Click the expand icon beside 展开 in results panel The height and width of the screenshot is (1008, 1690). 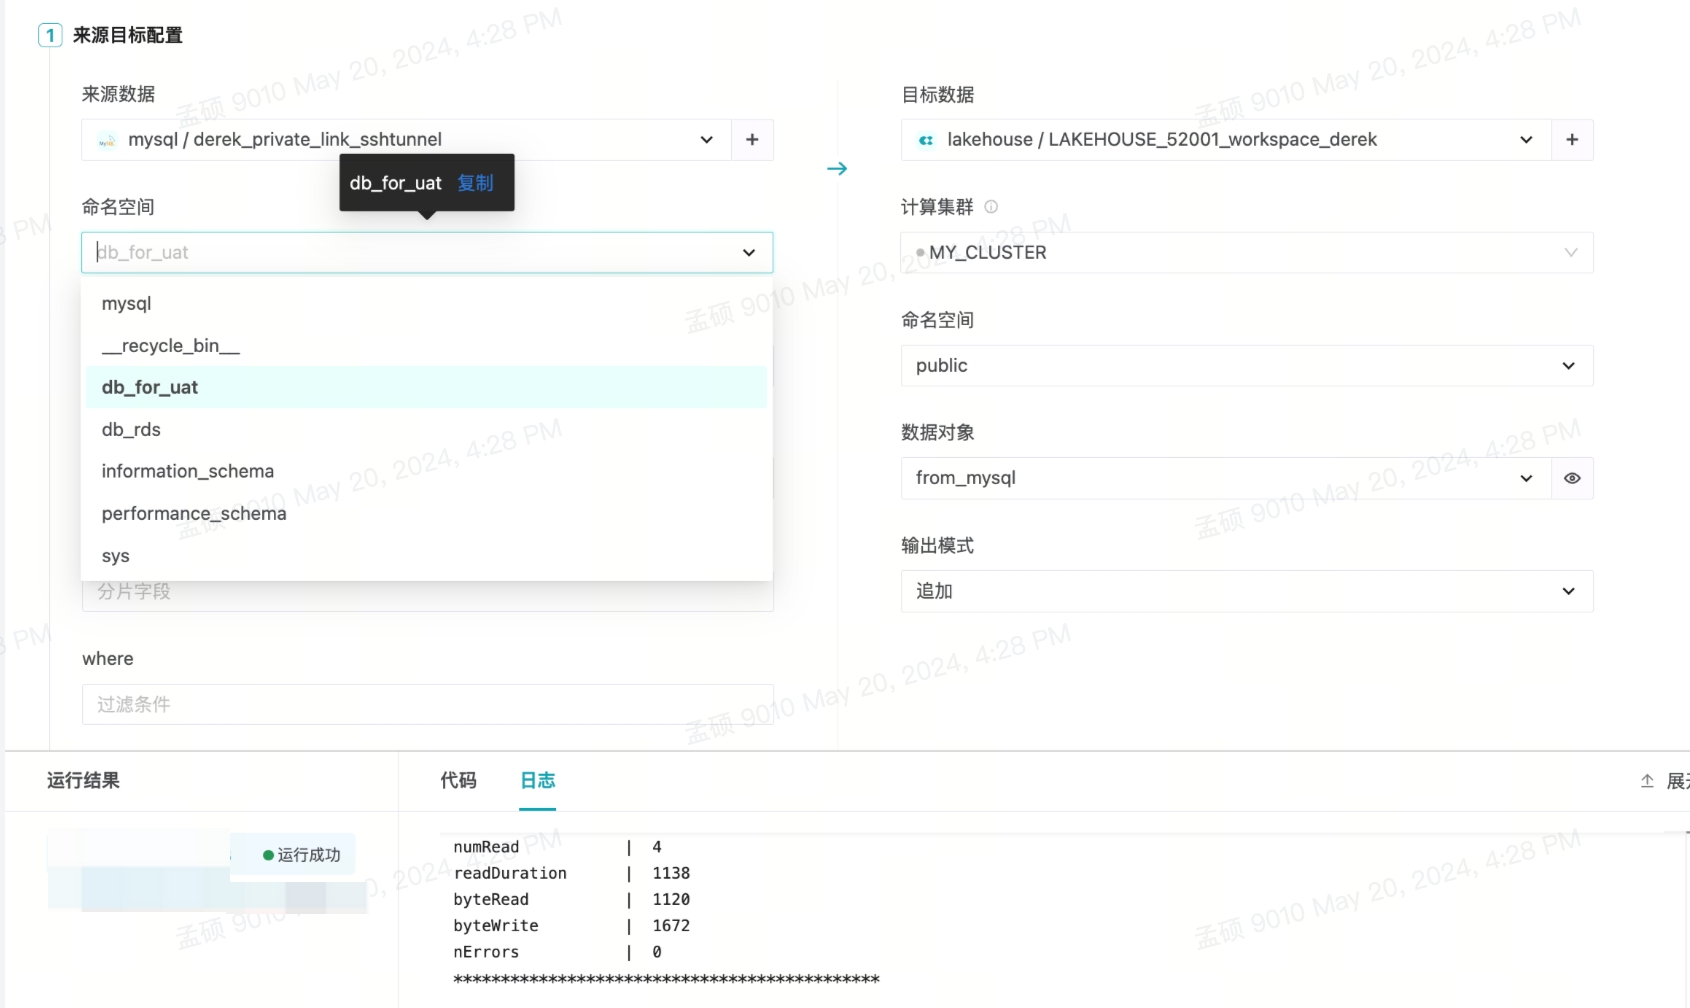[1647, 781]
